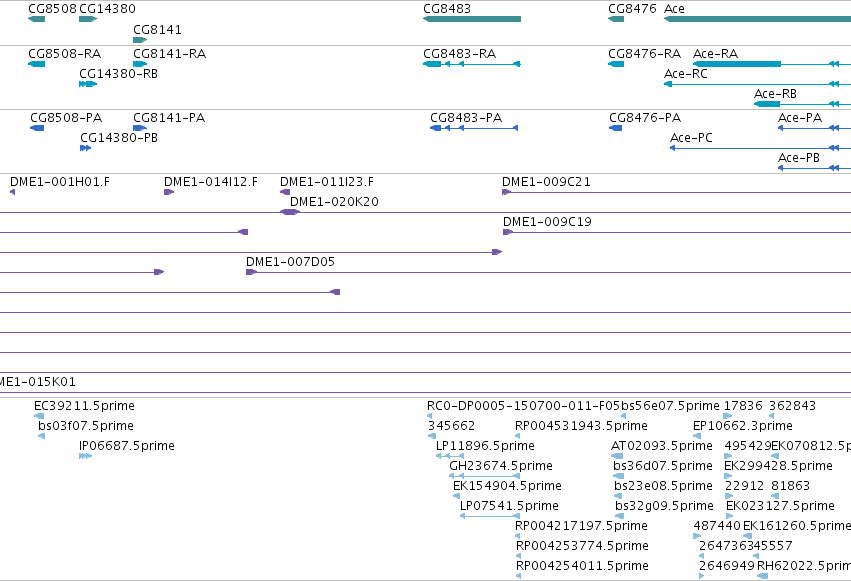This screenshot has height=581, width=851.
Task: Select the DME1-001H01.F clone end marker
Action: click(12, 192)
